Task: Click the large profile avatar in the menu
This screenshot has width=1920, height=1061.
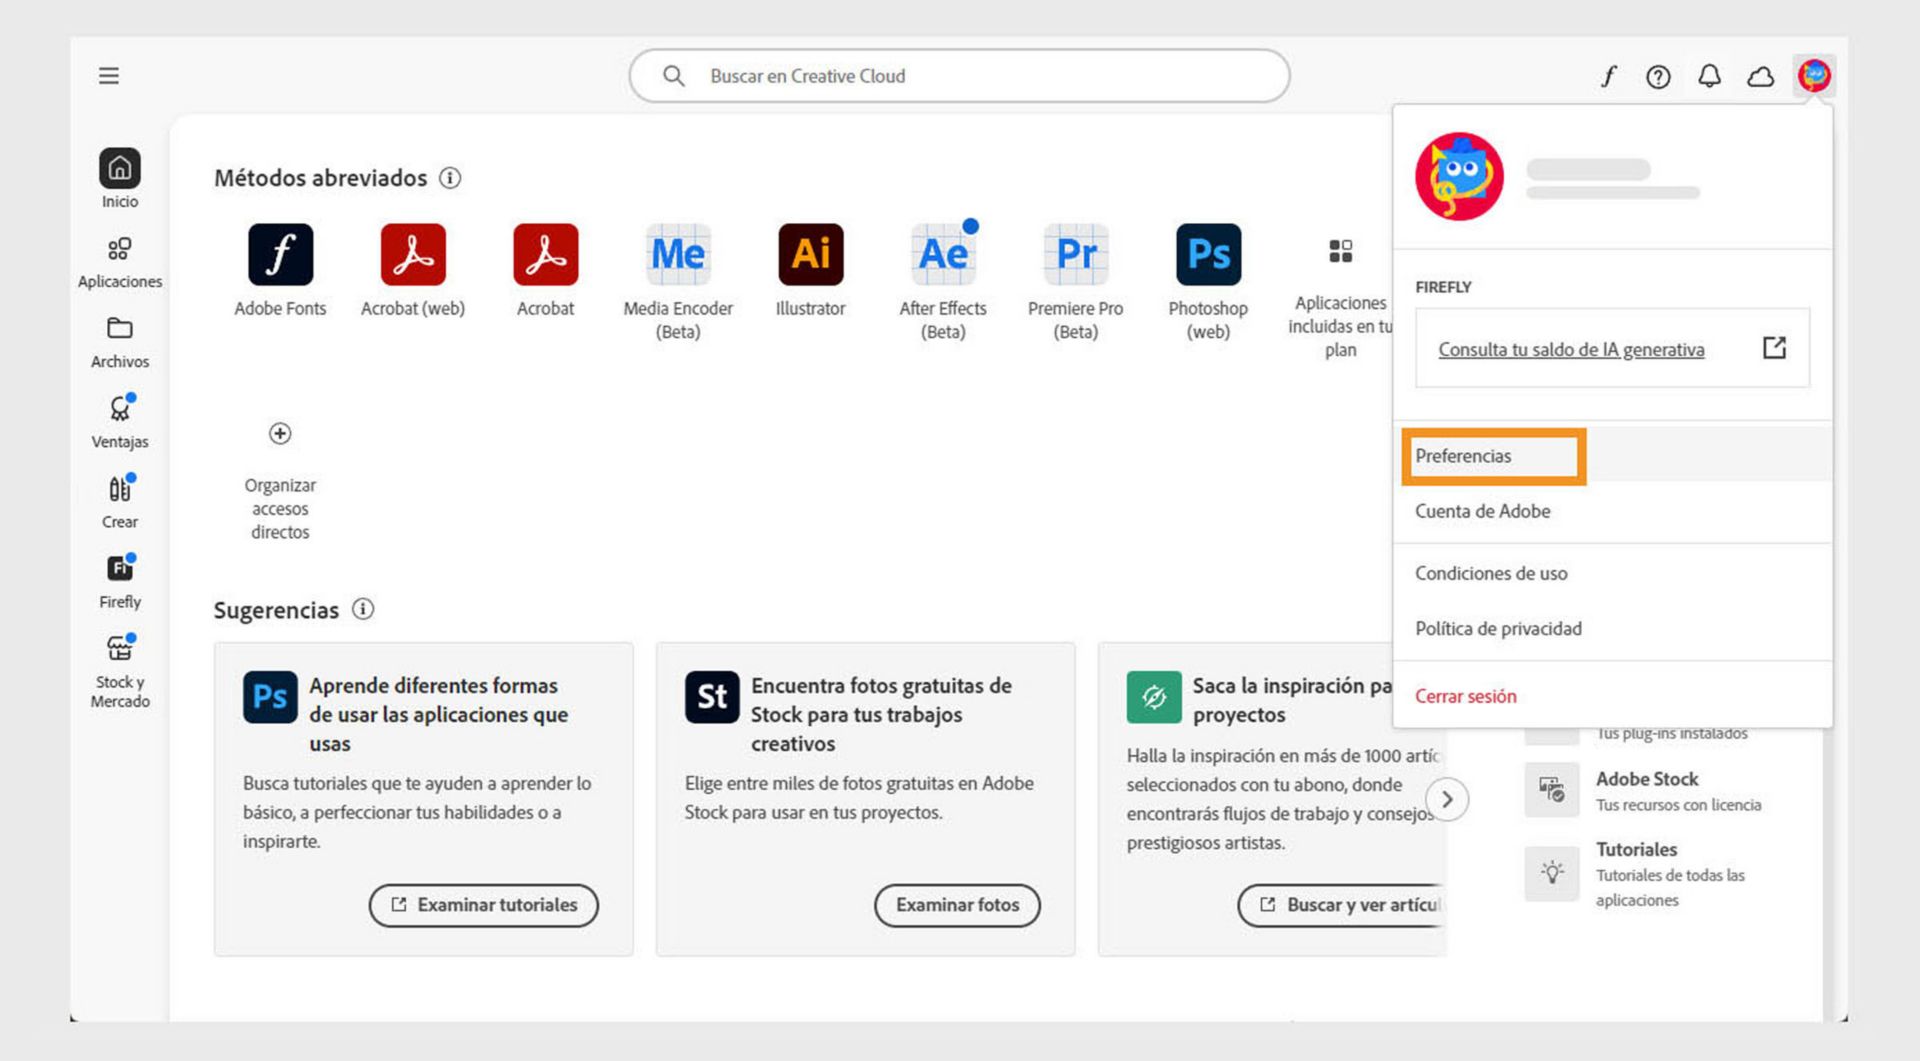Action: click(x=1459, y=176)
